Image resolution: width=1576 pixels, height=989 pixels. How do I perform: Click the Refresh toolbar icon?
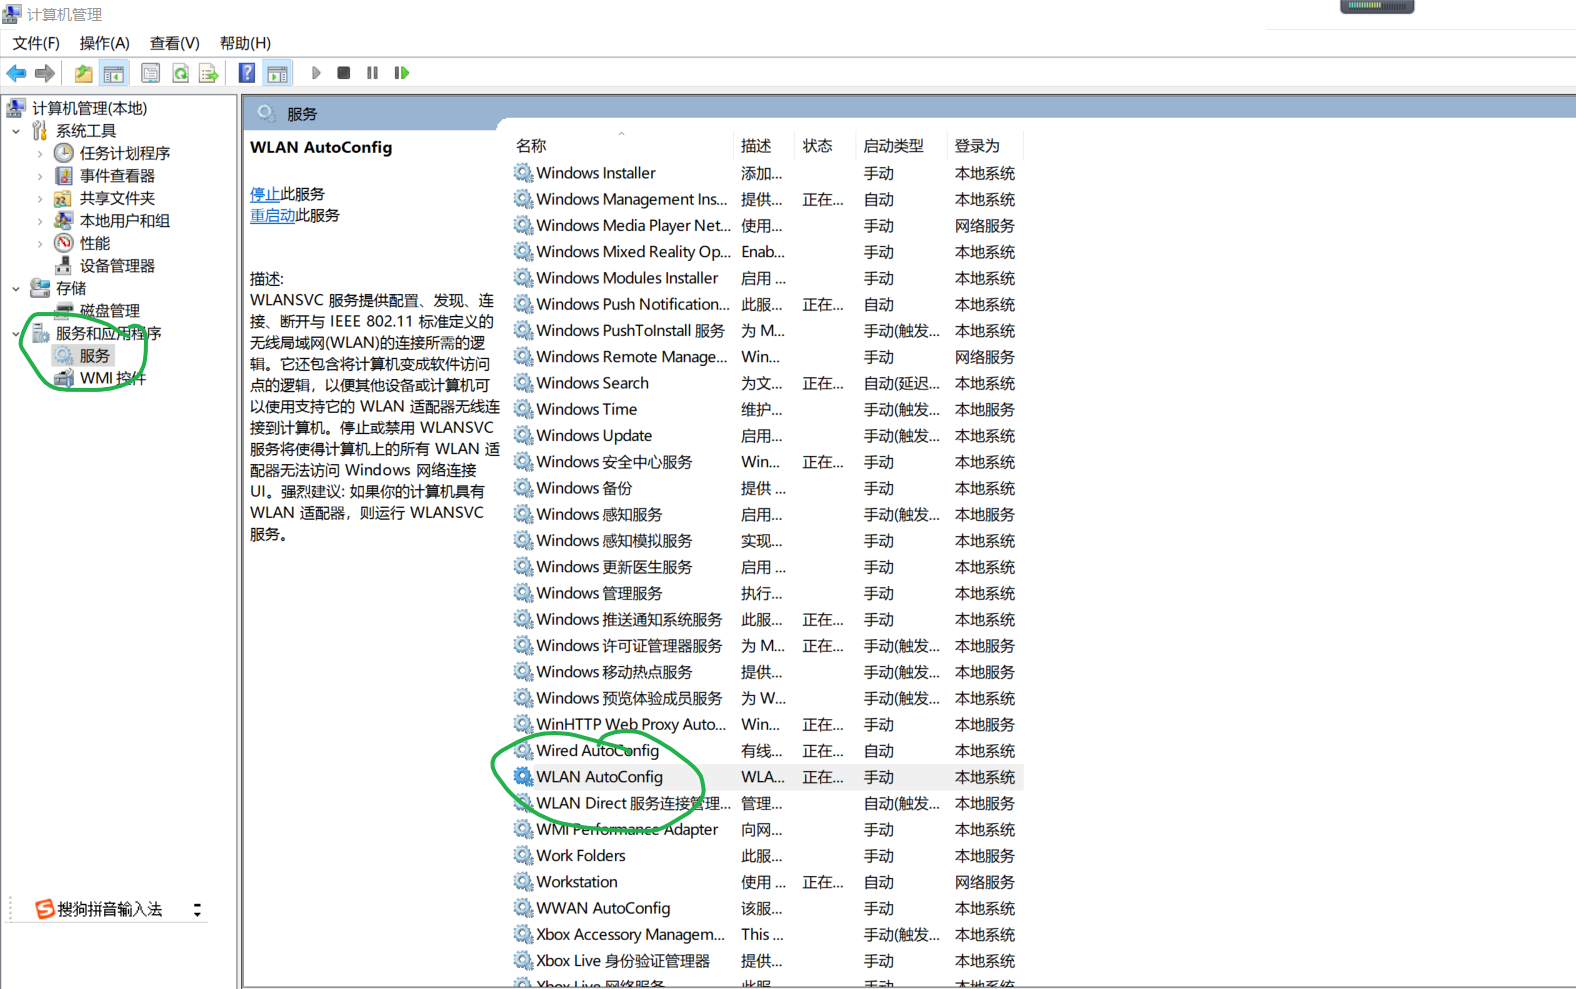pos(180,73)
